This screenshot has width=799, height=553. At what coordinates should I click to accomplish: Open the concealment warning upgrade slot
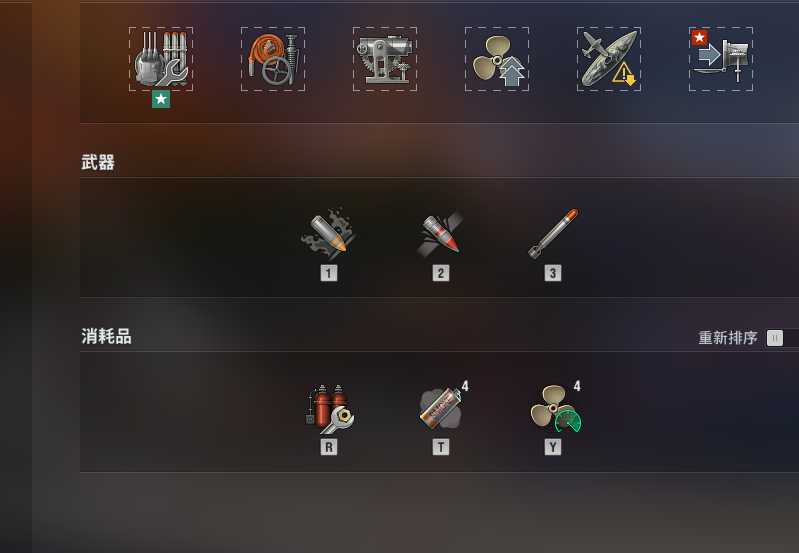point(609,59)
